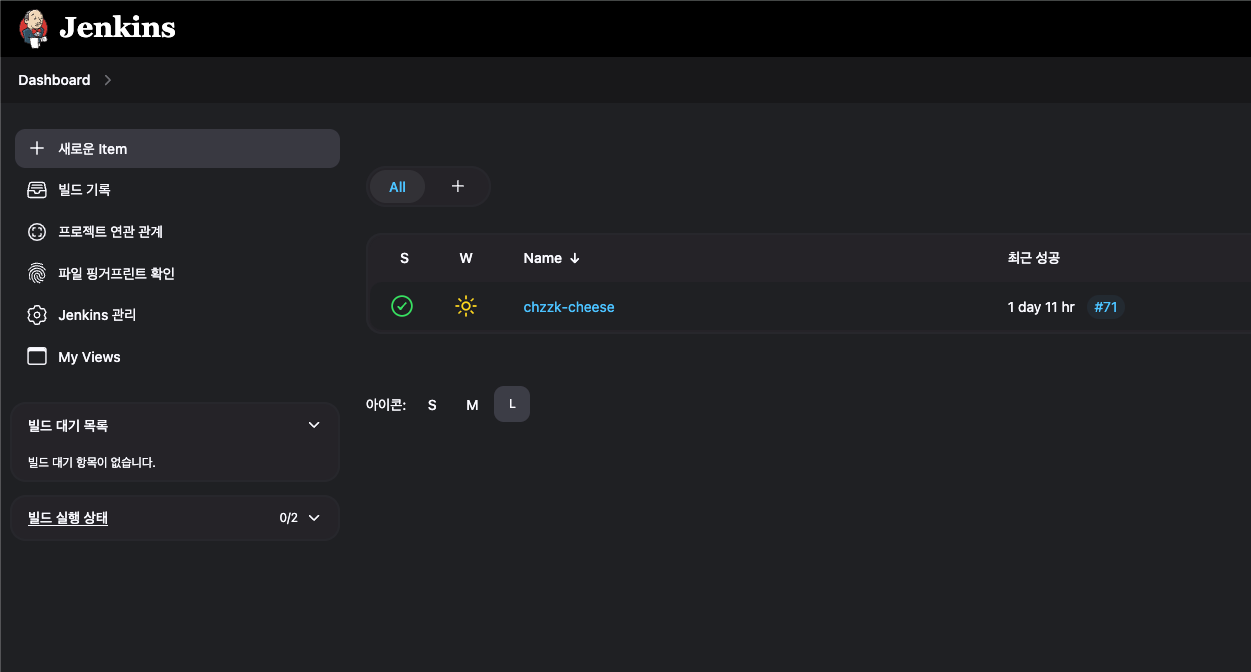Image resolution: width=1251 pixels, height=672 pixels.
Task: Open build #71 link
Action: pos(1106,307)
